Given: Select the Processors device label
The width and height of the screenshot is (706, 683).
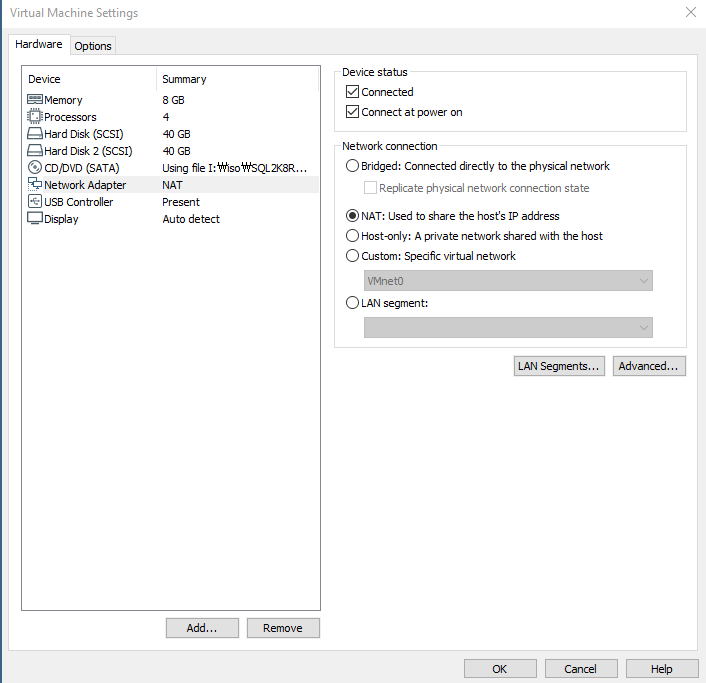Looking at the screenshot, I should coord(70,117).
